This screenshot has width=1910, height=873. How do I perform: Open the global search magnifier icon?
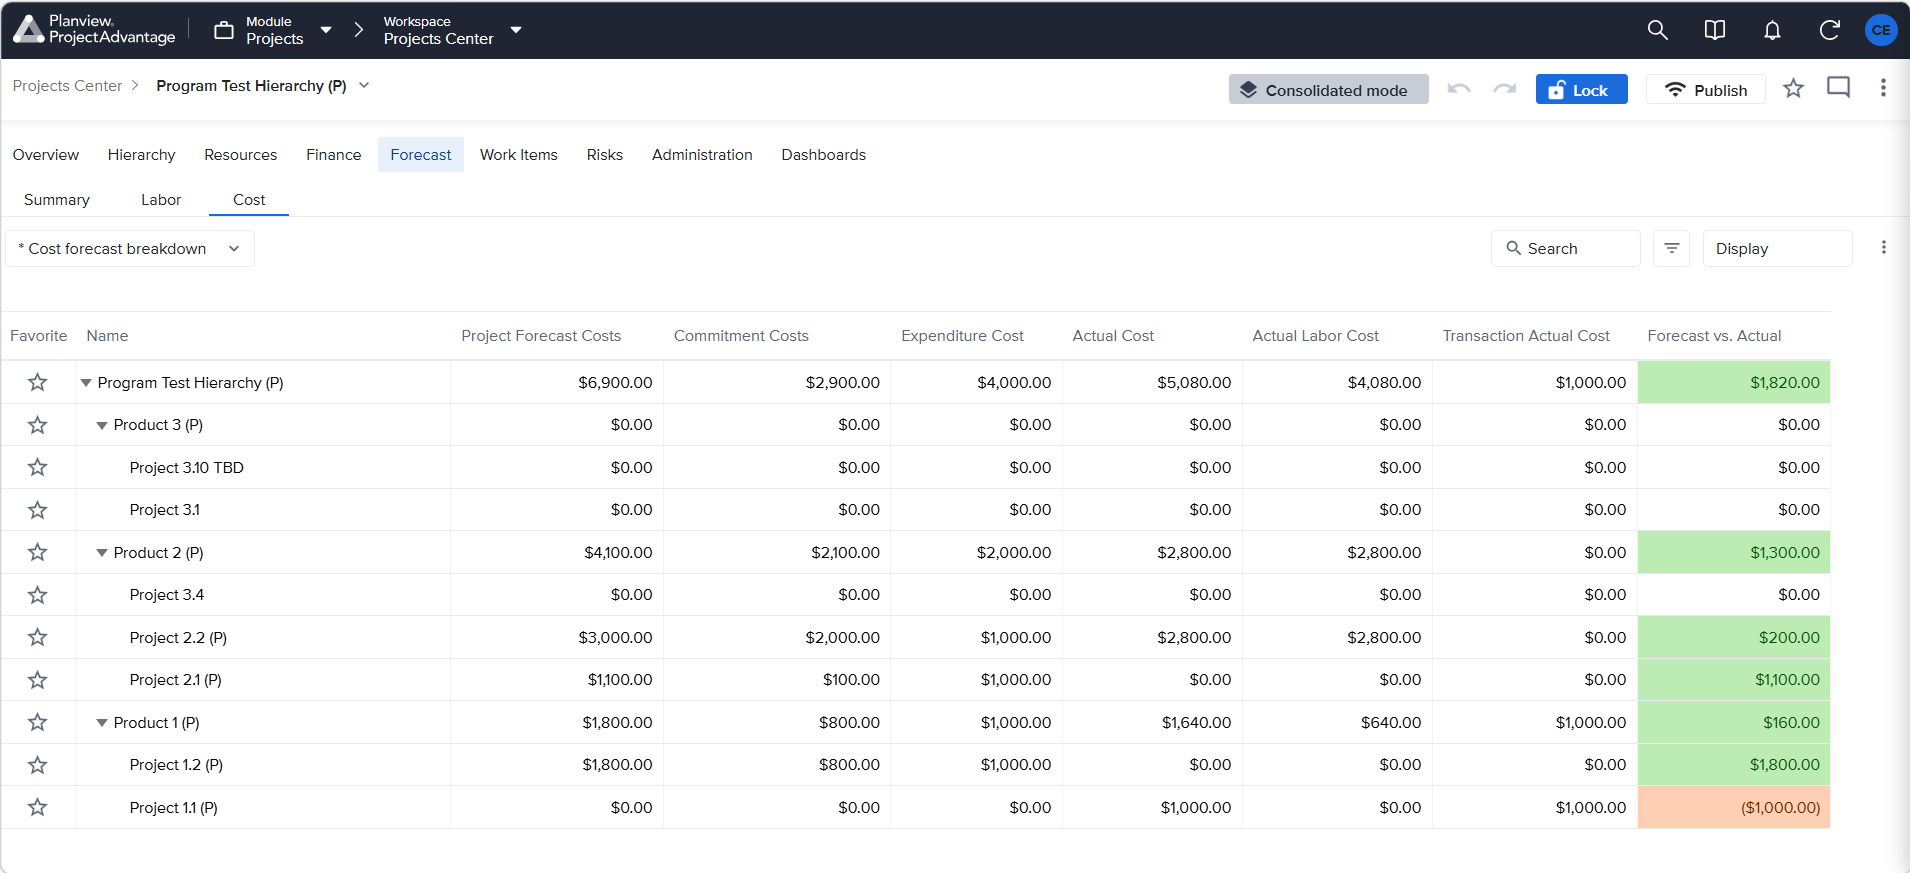[x=1657, y=30]
